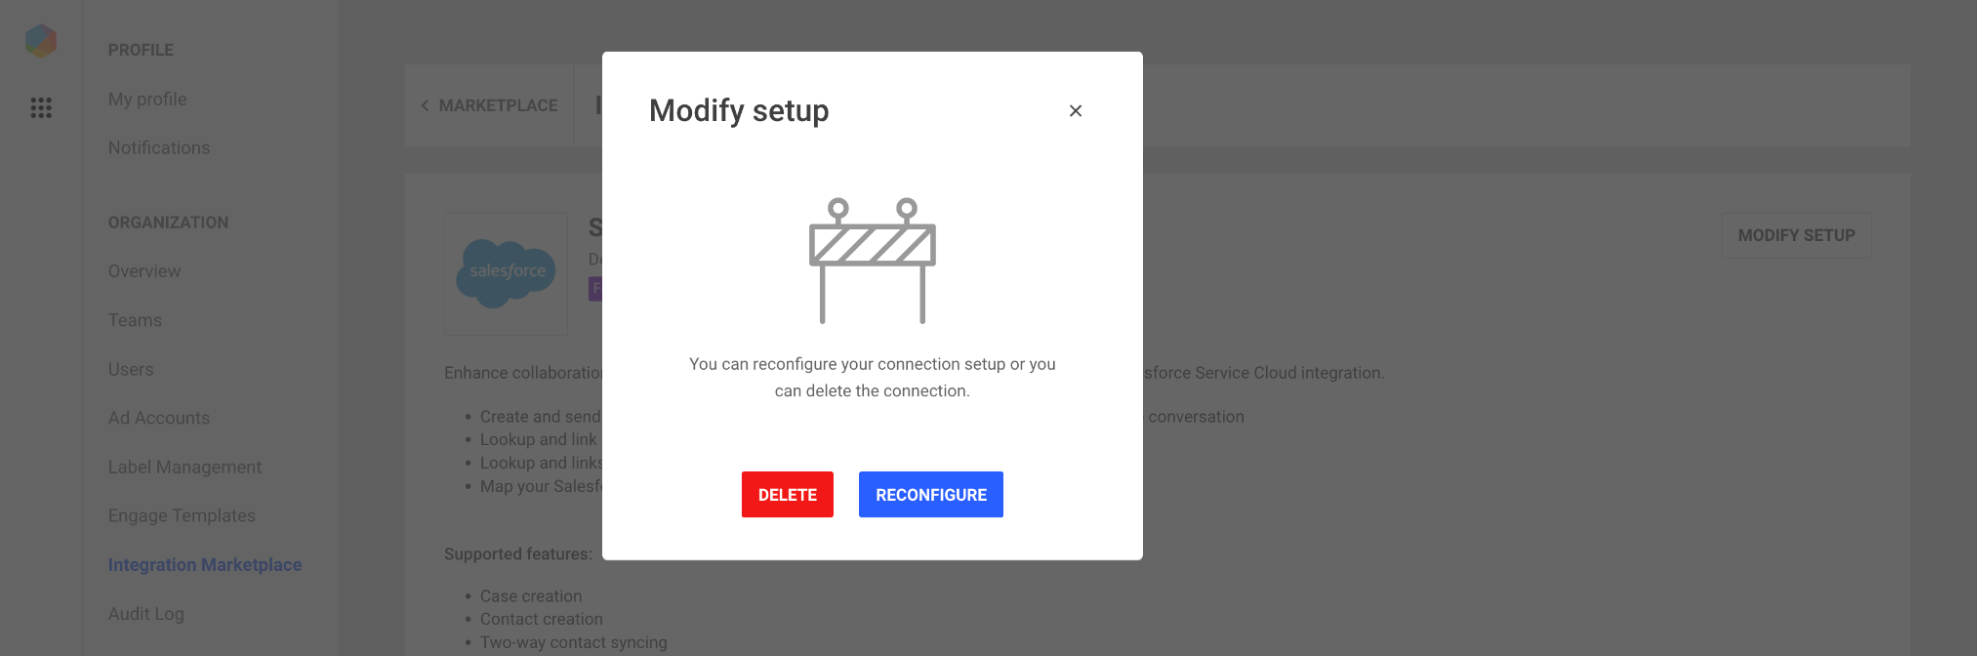Delete the connection with the red button
Screen dimensions: 1977x656
pyautogui.click(x=787, y=494)
